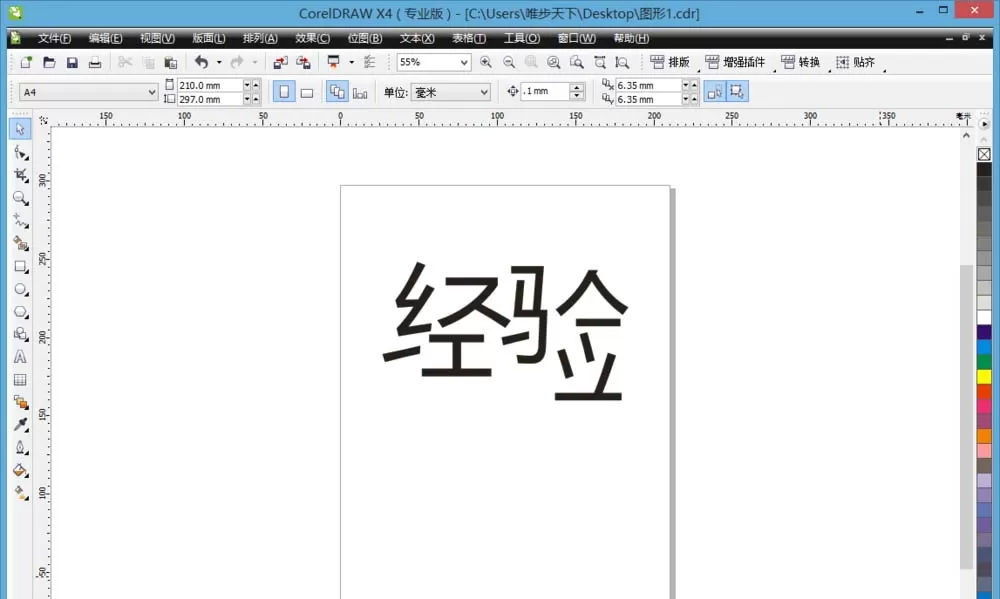1000x599 pixels.
Task: Open the 文本(X) menu
Action: (x=417, y=38)
